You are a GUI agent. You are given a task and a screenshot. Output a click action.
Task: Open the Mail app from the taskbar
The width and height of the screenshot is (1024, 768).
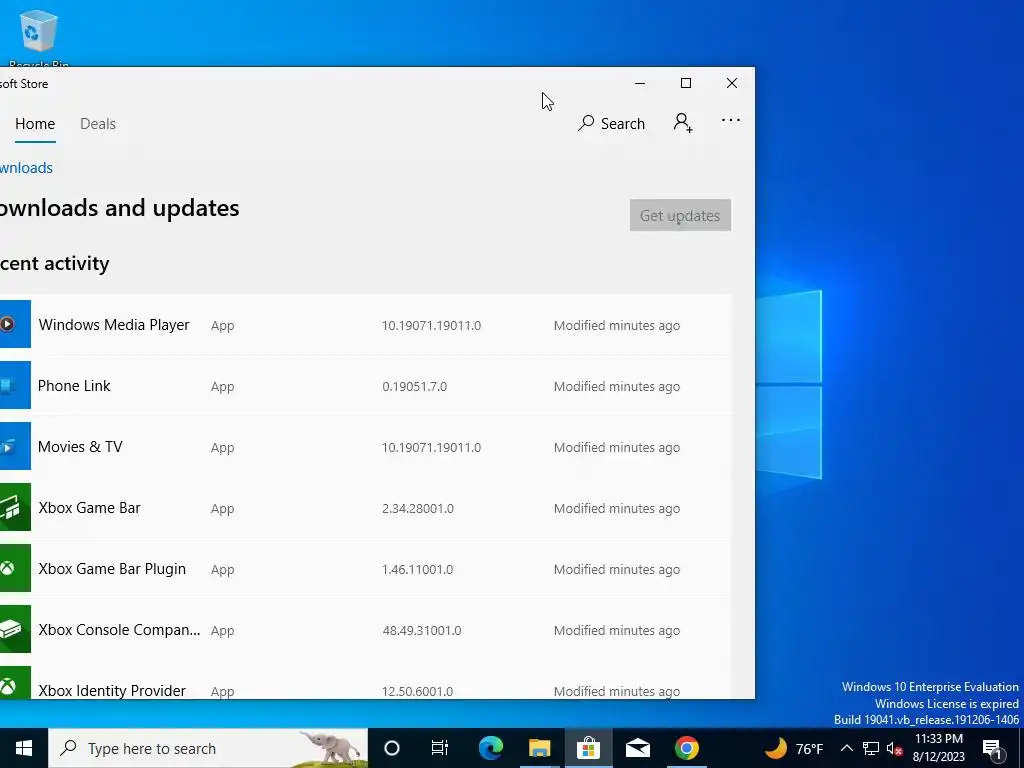coord(637,748)
